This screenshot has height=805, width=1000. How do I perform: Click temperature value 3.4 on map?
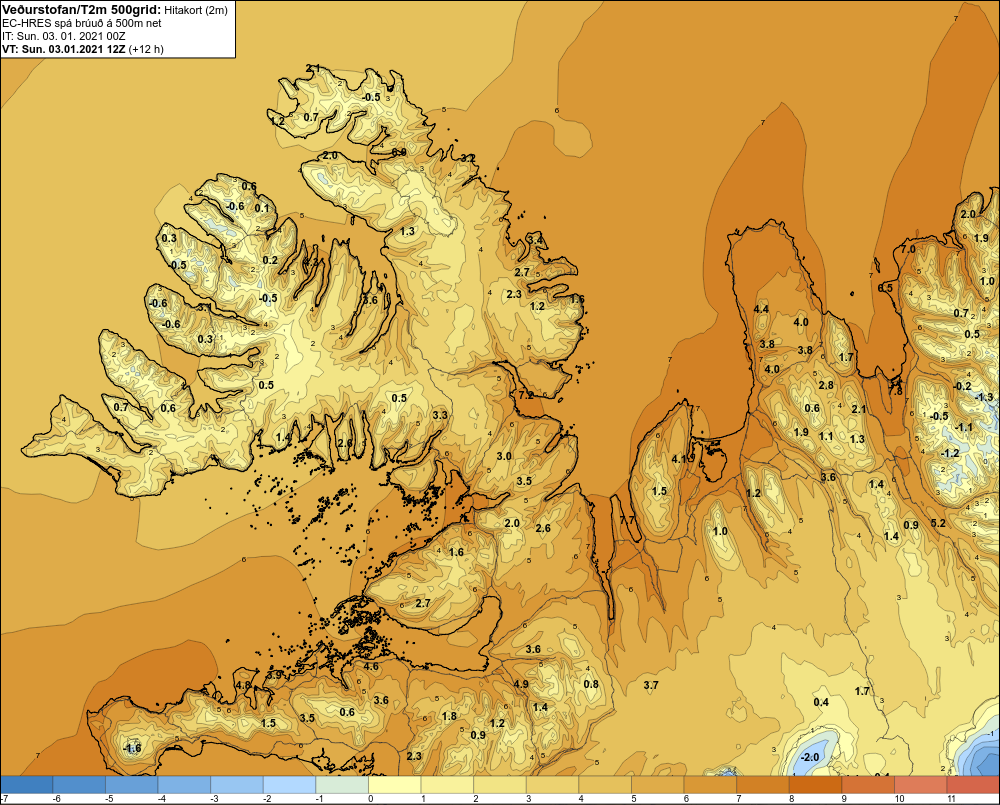click(x=535, y=240)
